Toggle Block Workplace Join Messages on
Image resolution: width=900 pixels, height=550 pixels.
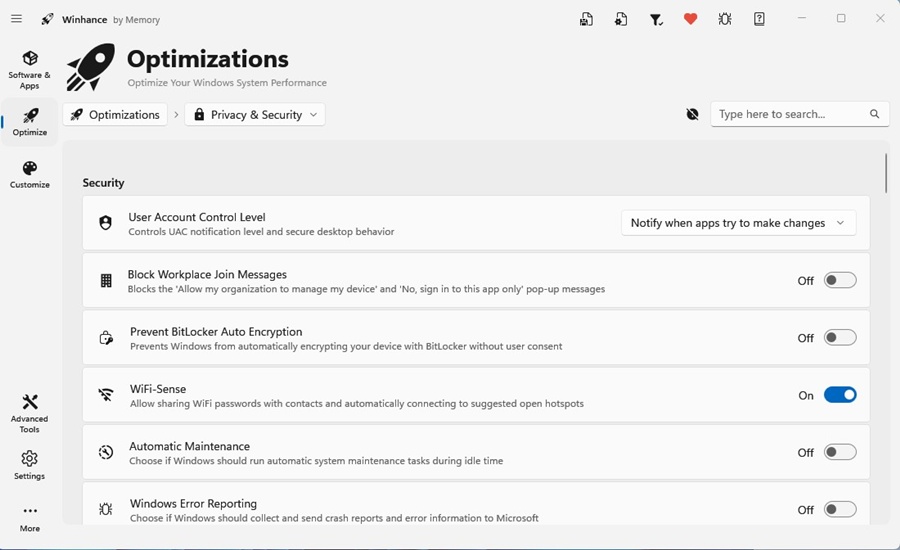tap(840, 281)
